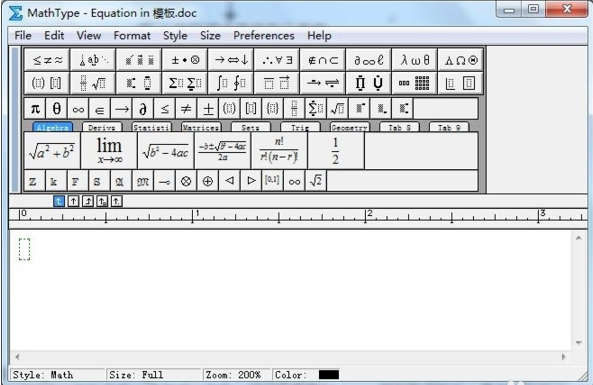This screenshot has height=385, width=593.
Task: Switch to the Geometry tab
Action: point(349,127)
